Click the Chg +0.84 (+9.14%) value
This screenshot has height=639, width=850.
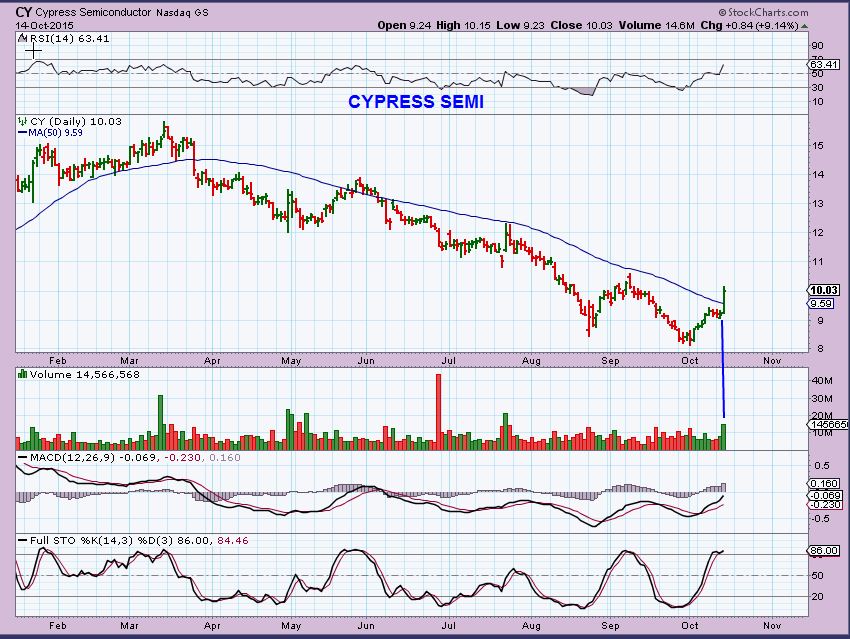click(x=749, y=25)
